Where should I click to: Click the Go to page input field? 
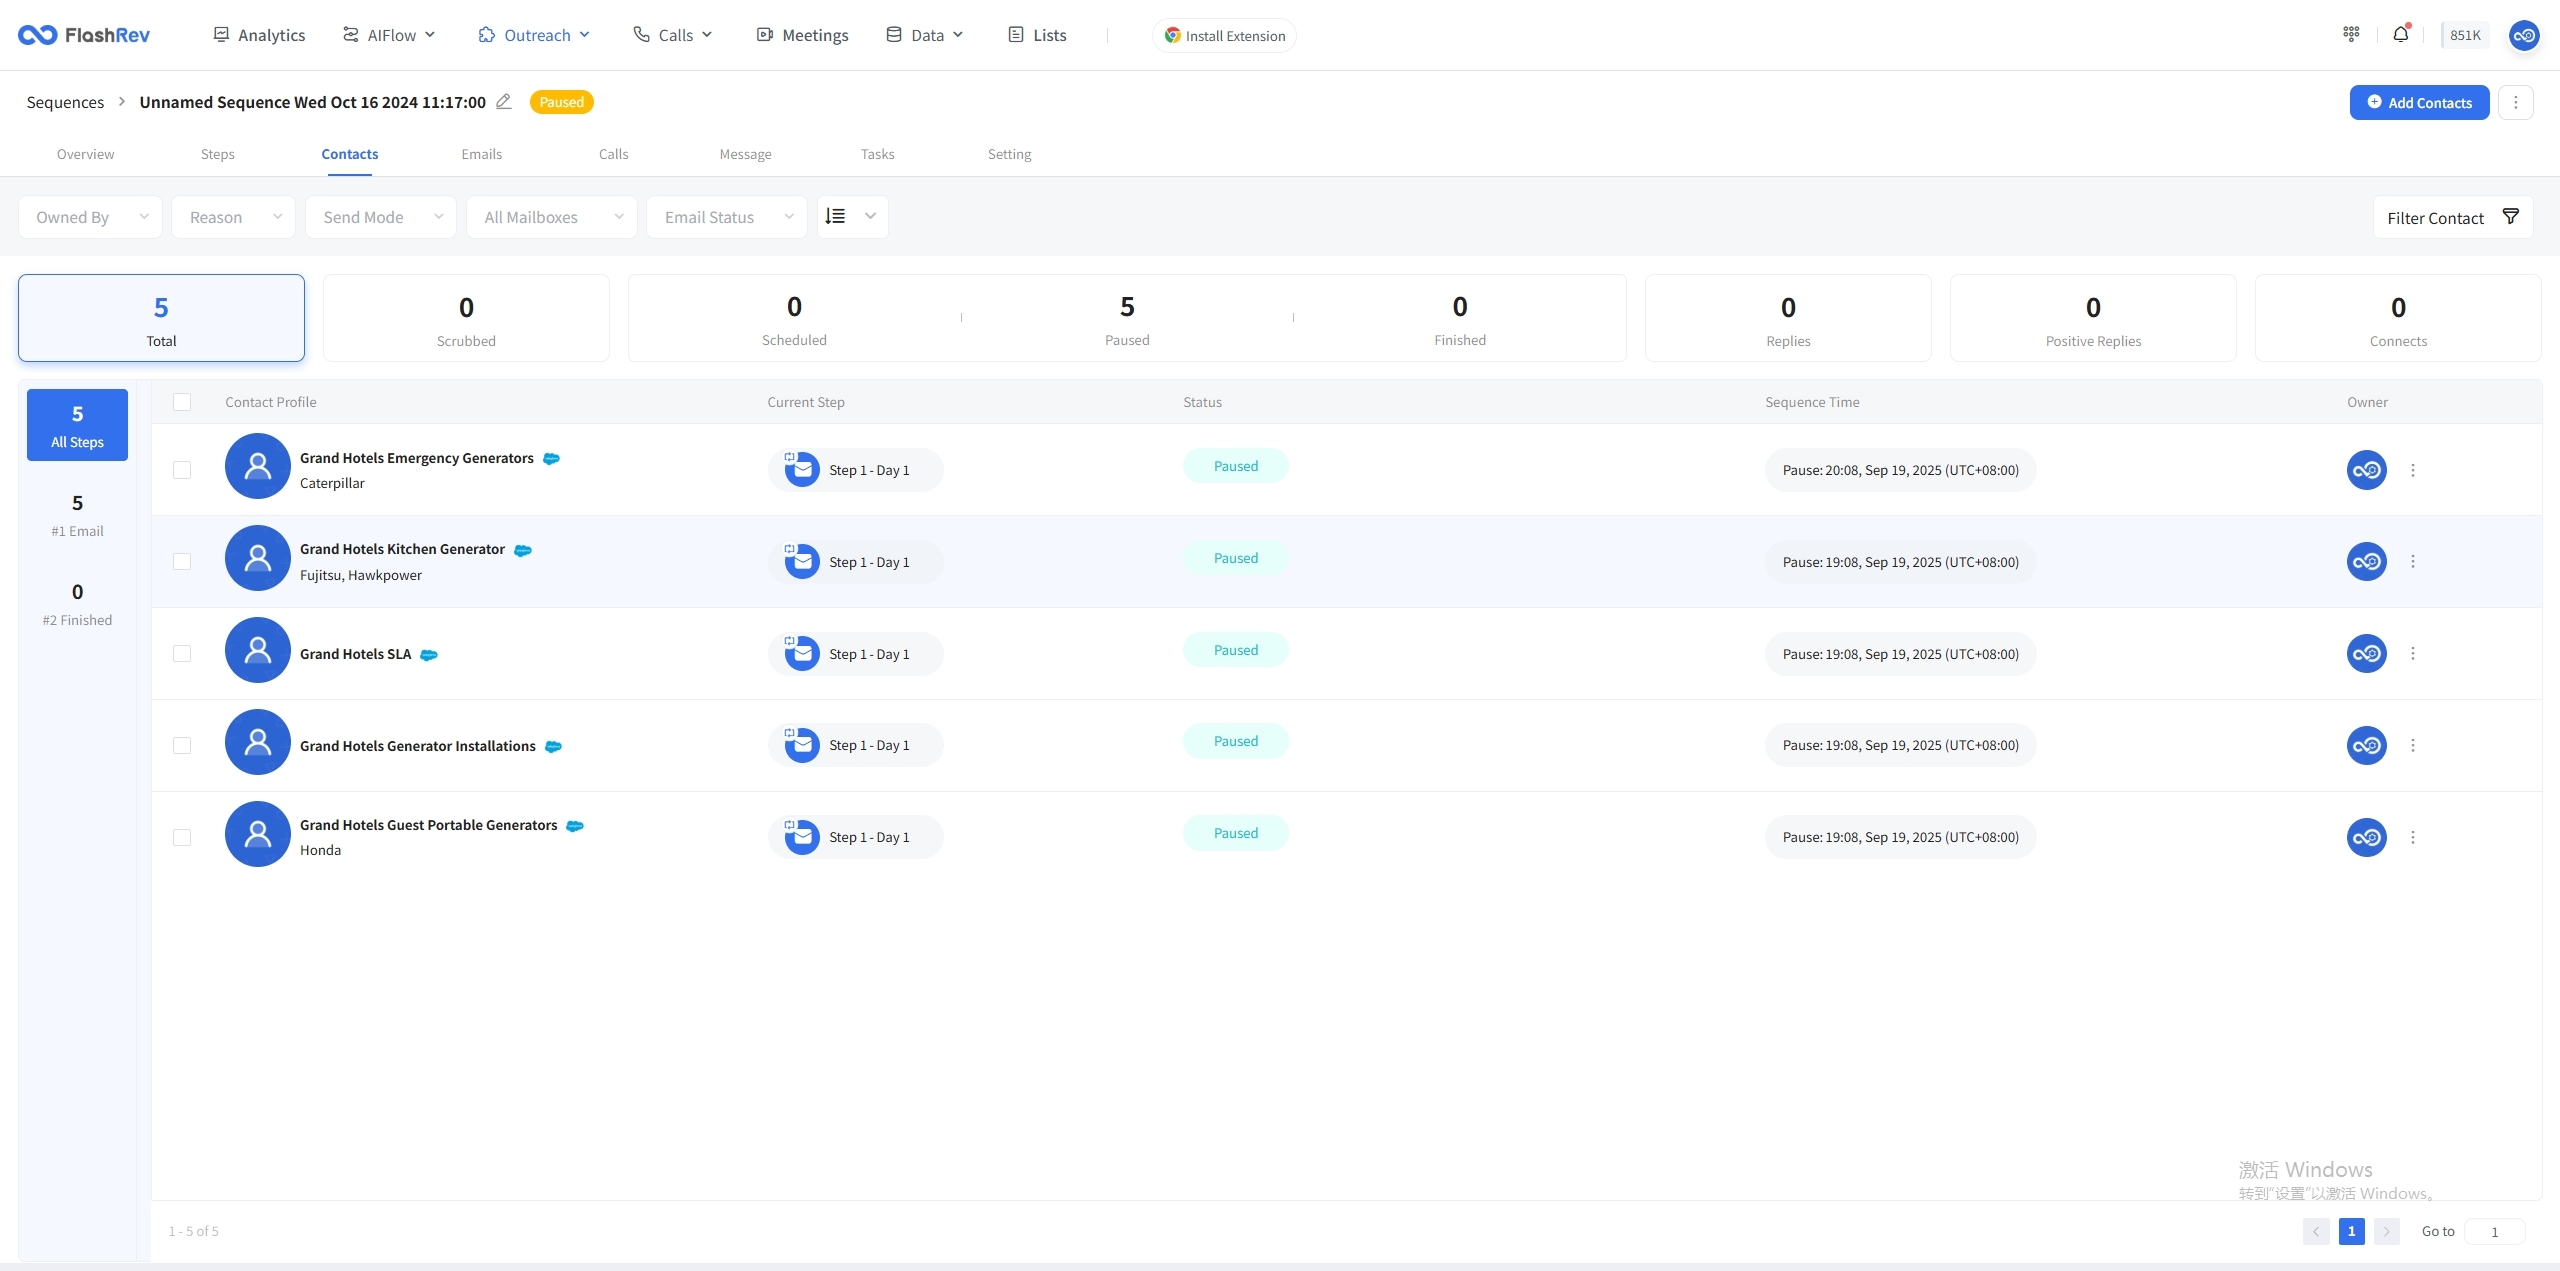click(x=2494, y=1231)
